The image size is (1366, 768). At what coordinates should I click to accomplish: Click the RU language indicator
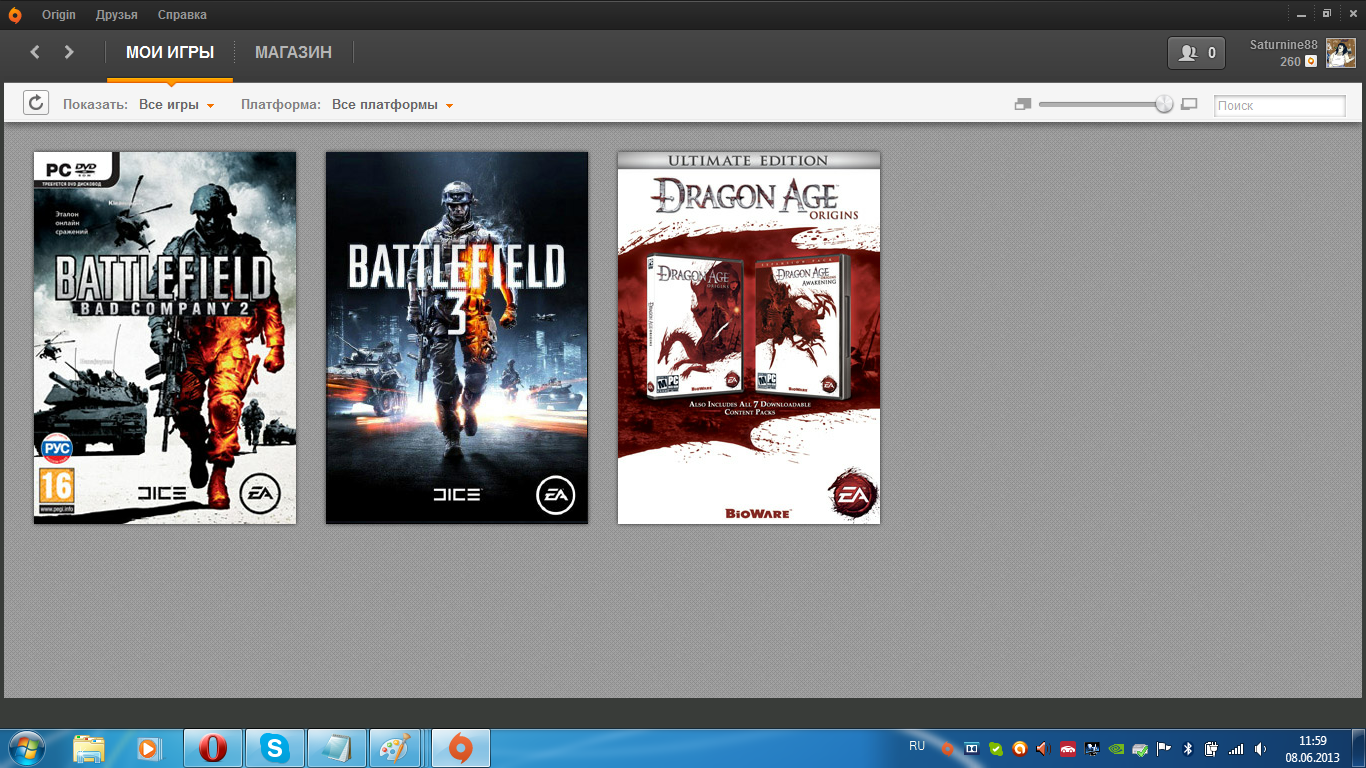[917, 746]
